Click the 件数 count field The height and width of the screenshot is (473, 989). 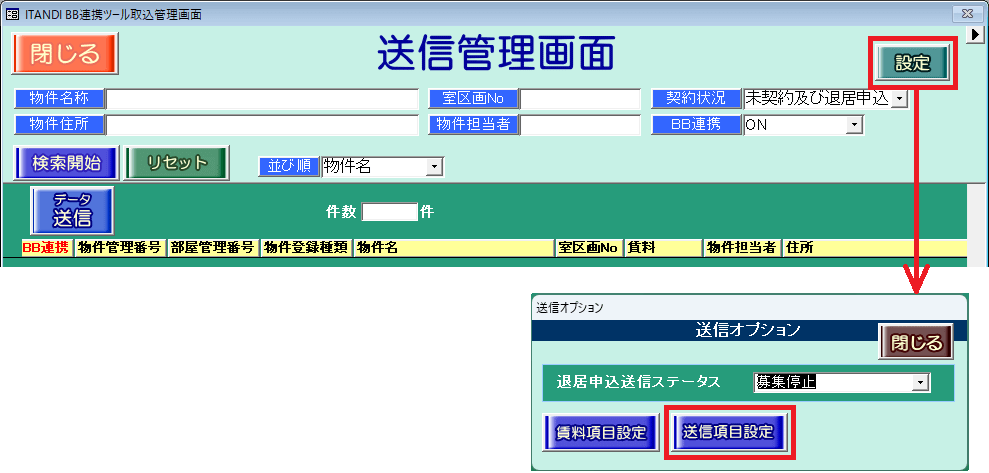[389, 212]
